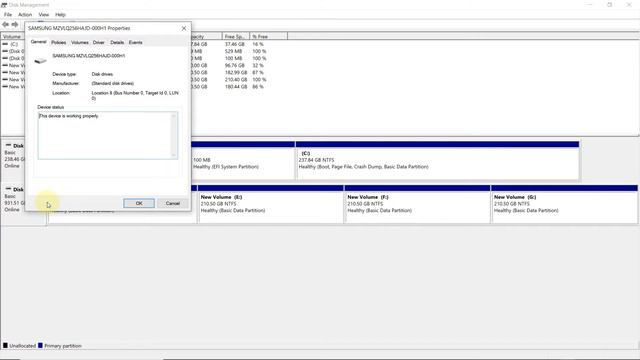The image size is (640, 360).
Task: Confirm the dialog with OK
Action: point(139,203)
